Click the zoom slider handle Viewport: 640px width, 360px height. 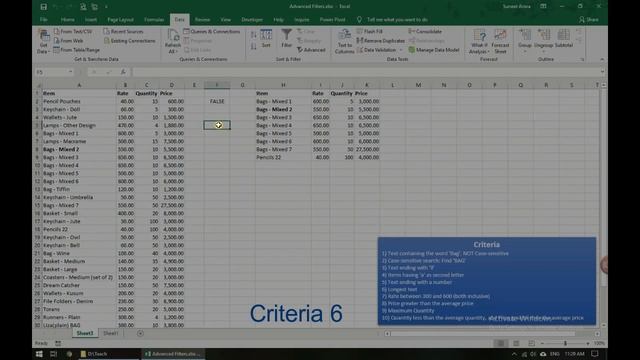565,343
